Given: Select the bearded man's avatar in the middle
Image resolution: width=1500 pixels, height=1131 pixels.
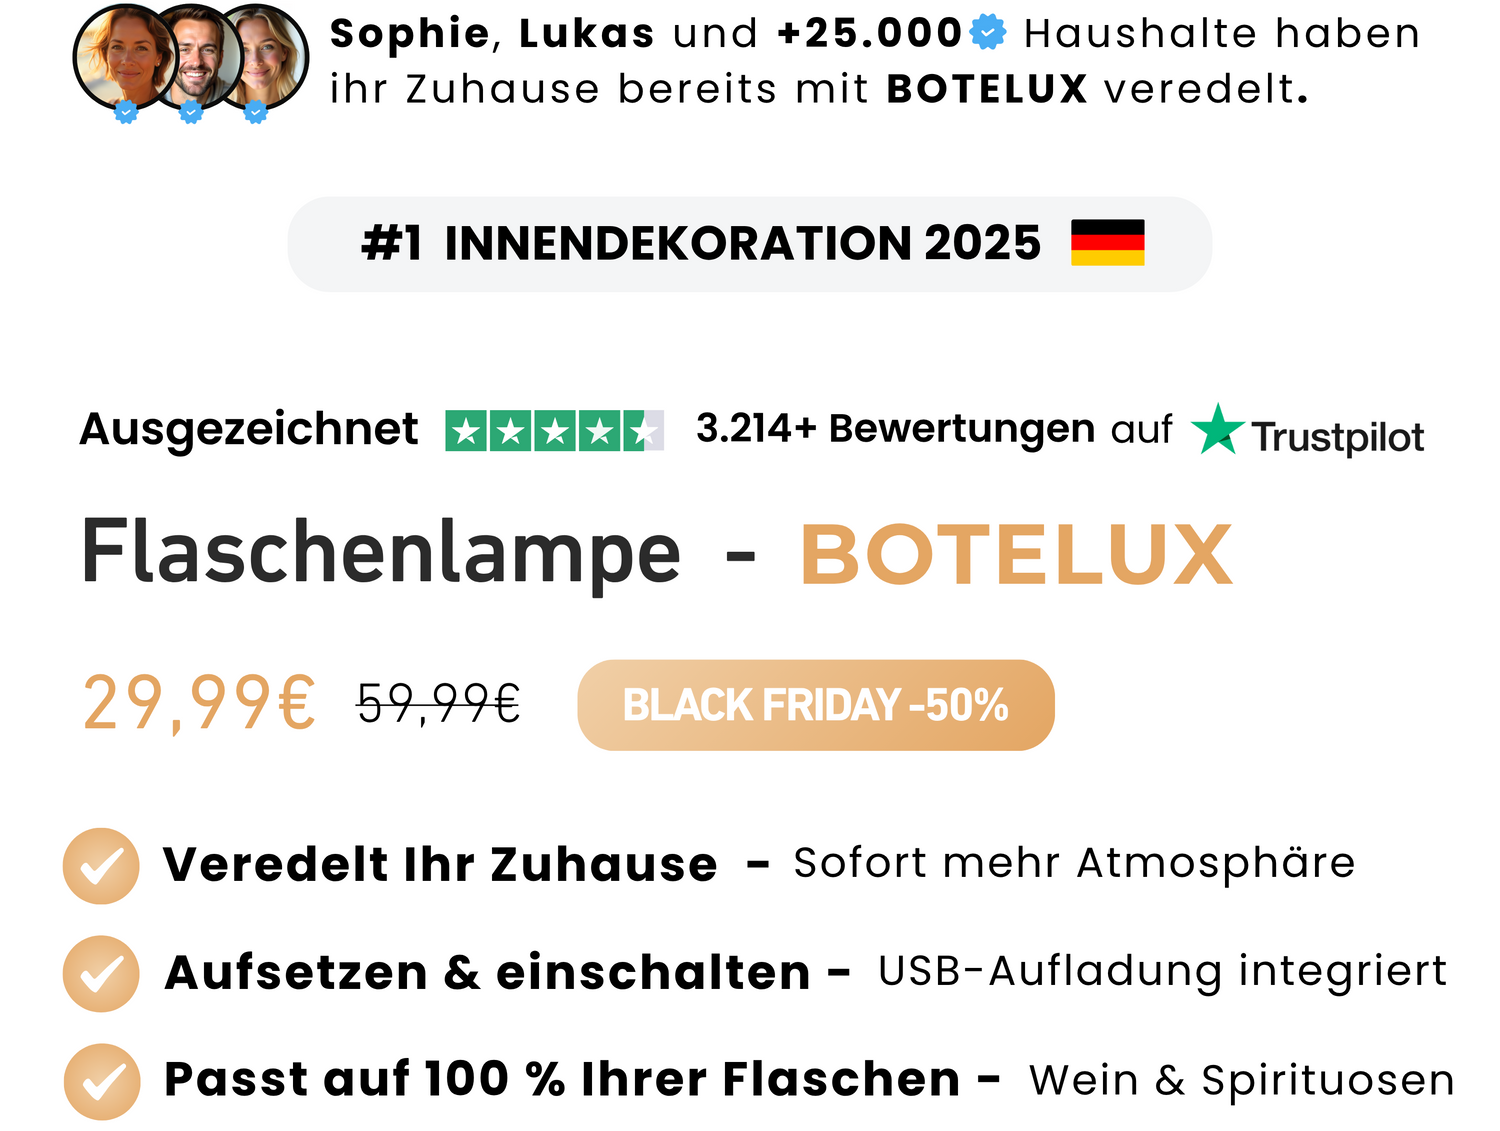Looking at the screenshot, I should [x=198, y=55].
